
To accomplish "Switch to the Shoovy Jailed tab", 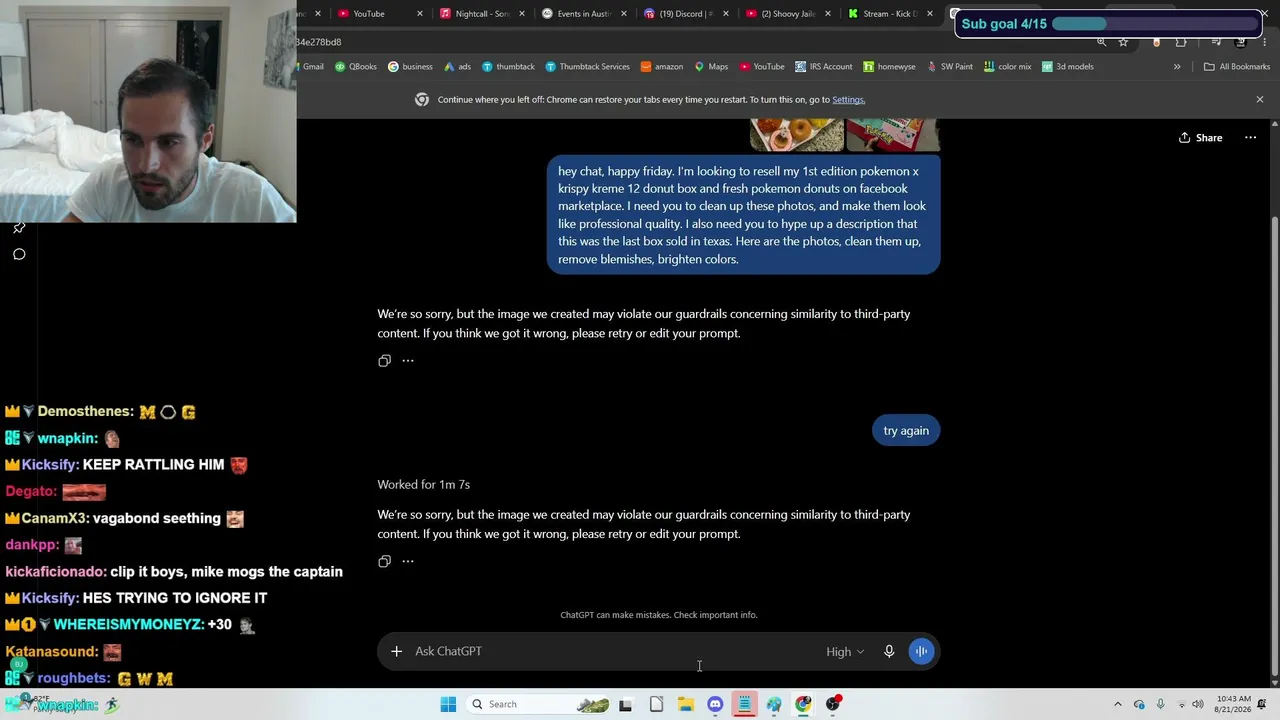I will click(x=788, y=14).
